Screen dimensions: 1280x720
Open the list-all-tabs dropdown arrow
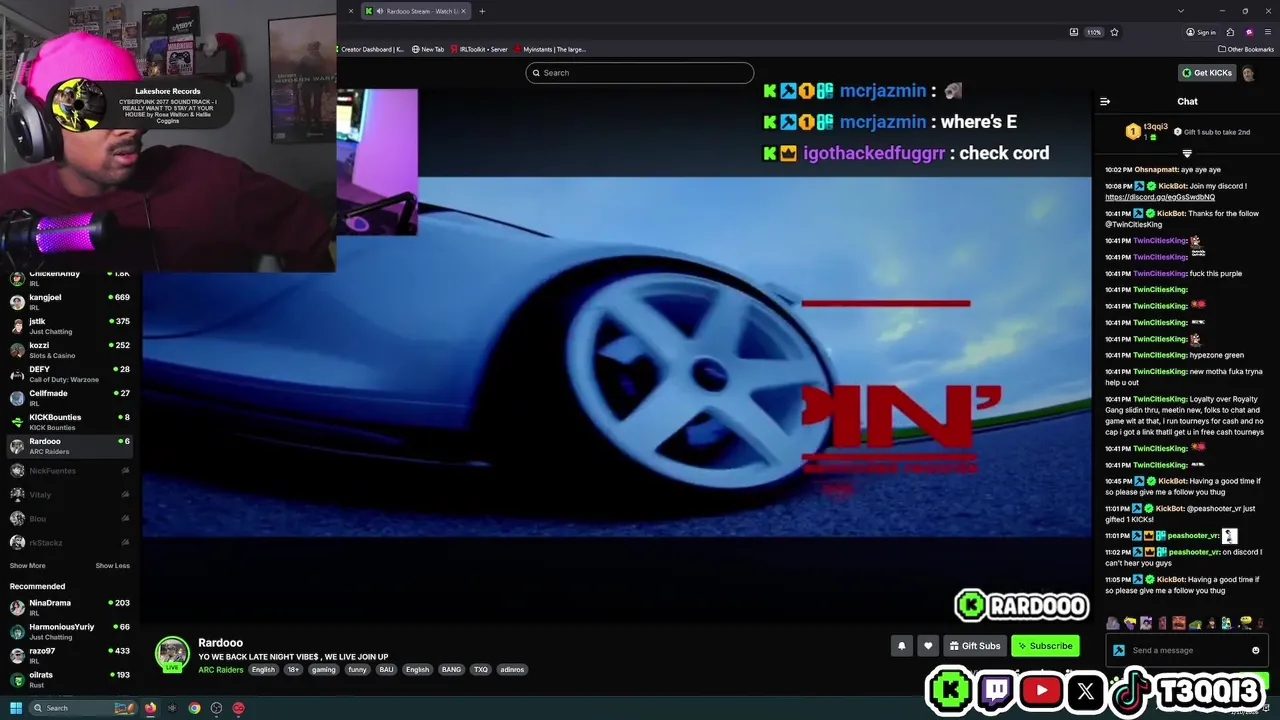pyautogui.click(x=1181, y=11)
